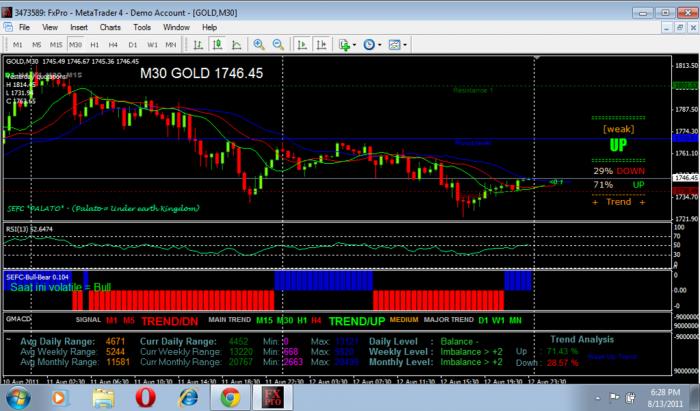
Task: Open Google Chrome from taskbar
Action: pos(231,398)
